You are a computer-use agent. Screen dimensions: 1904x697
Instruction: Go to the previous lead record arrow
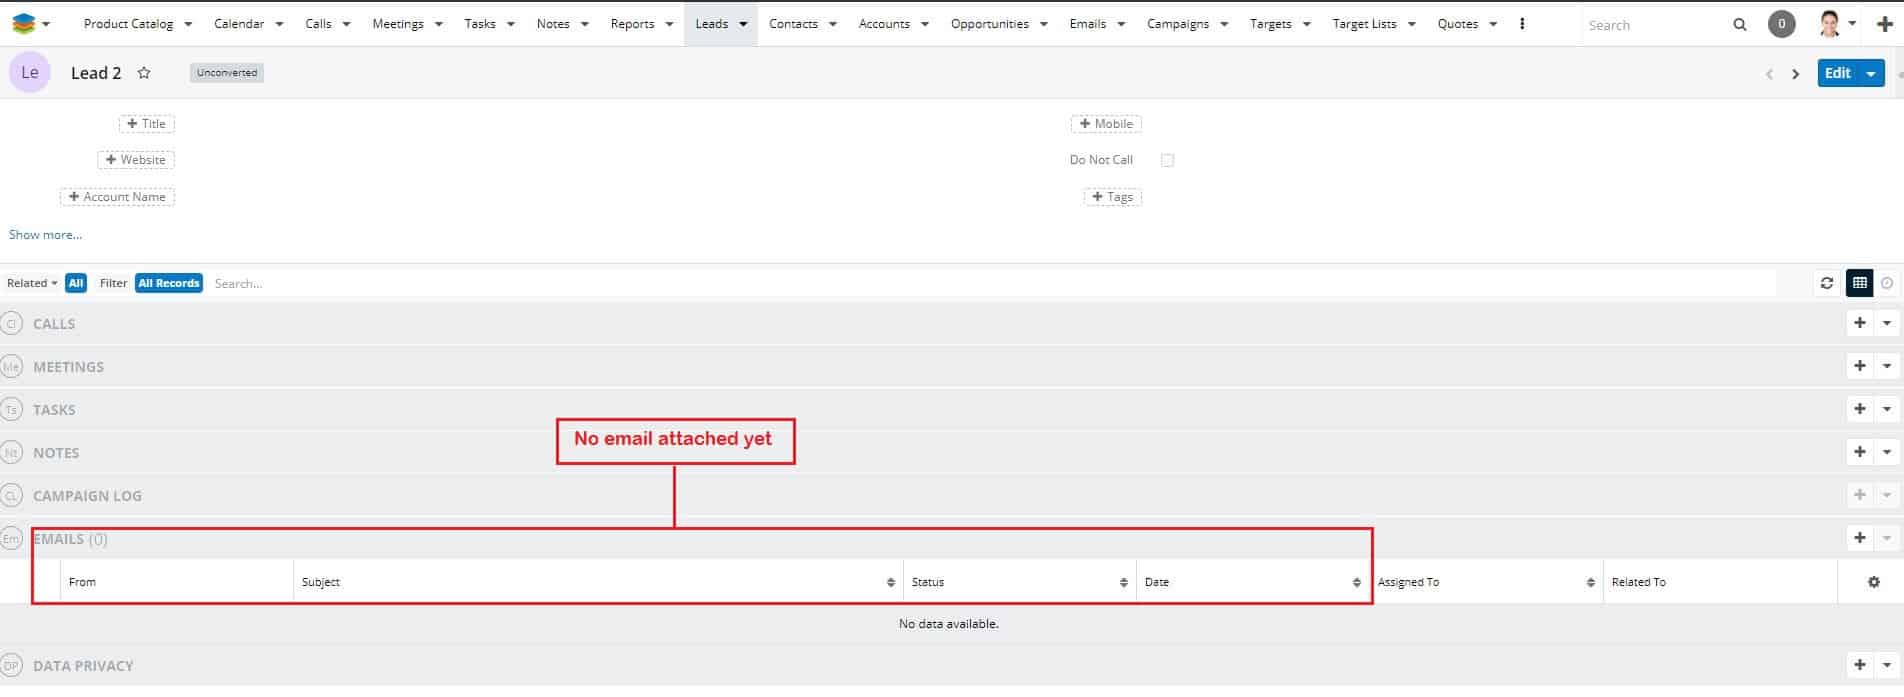(1769, 74)
